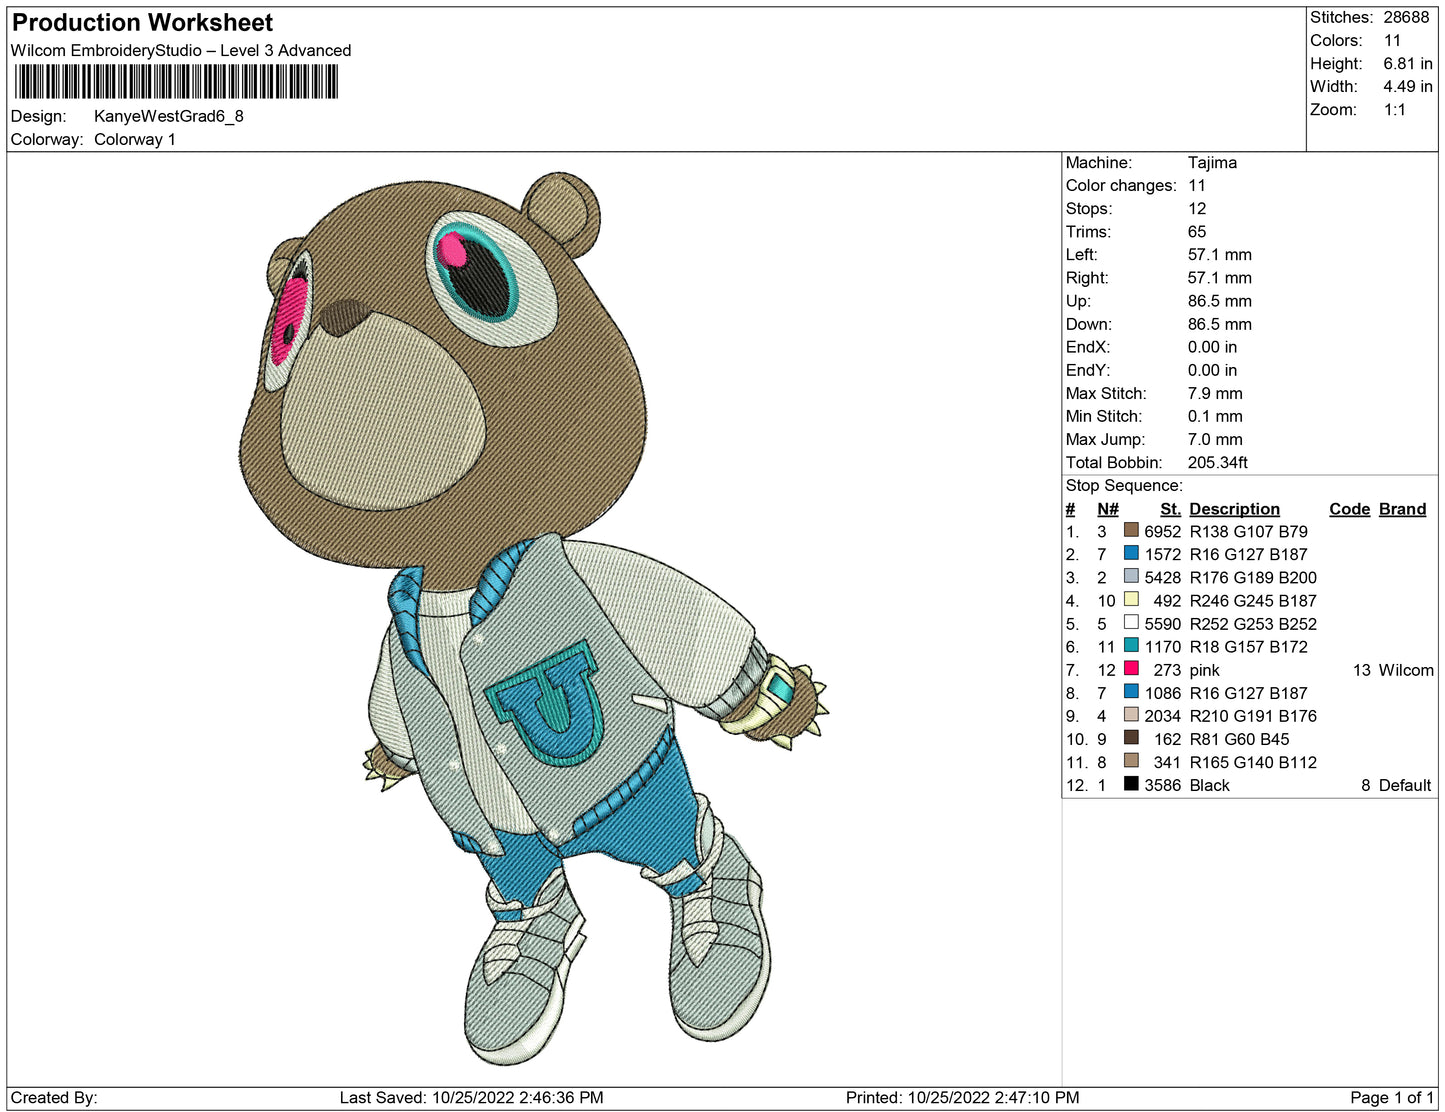Screen dimensions: 1445x1112
Task: Click the "Created By:" footer label
Action: click(54, 1097)
